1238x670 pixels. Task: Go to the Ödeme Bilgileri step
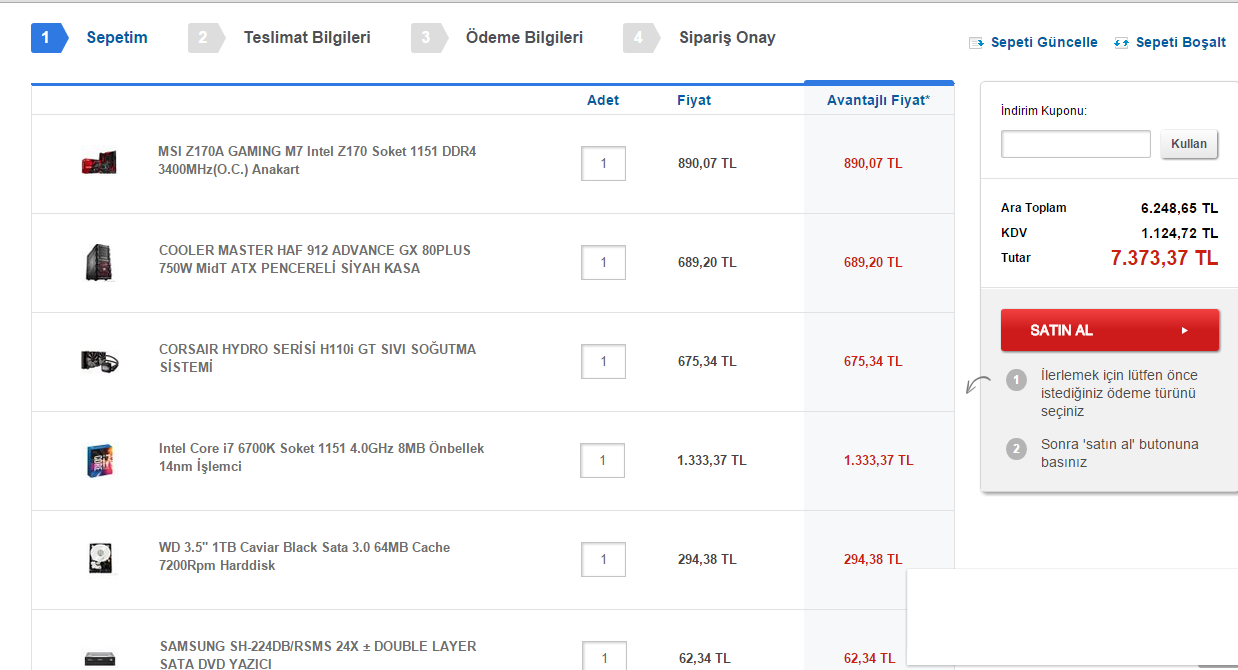[497, 38]
